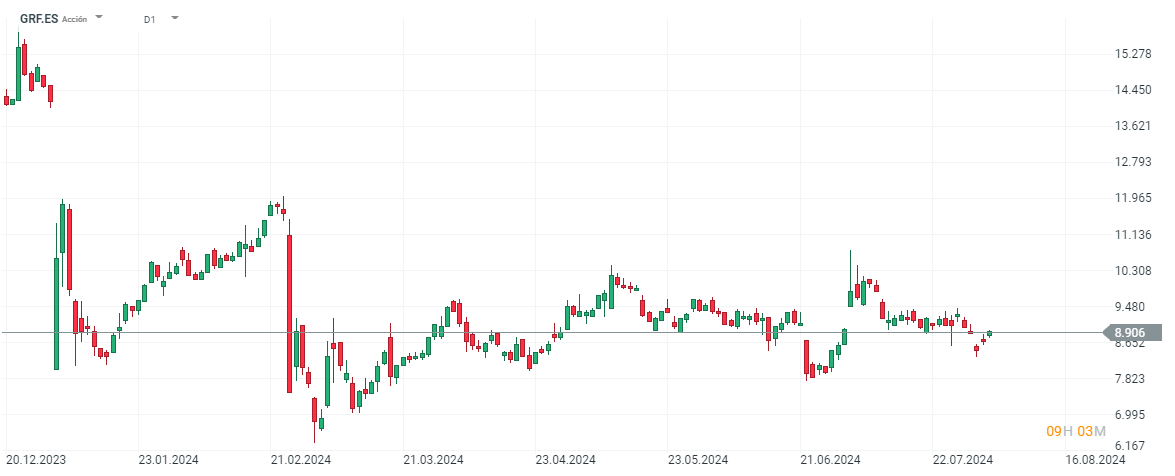Select the 21.06.2024 time axis marker
Image resolution: width=1175 pixels, height=476 pixels.
click(x=831, y=460)
